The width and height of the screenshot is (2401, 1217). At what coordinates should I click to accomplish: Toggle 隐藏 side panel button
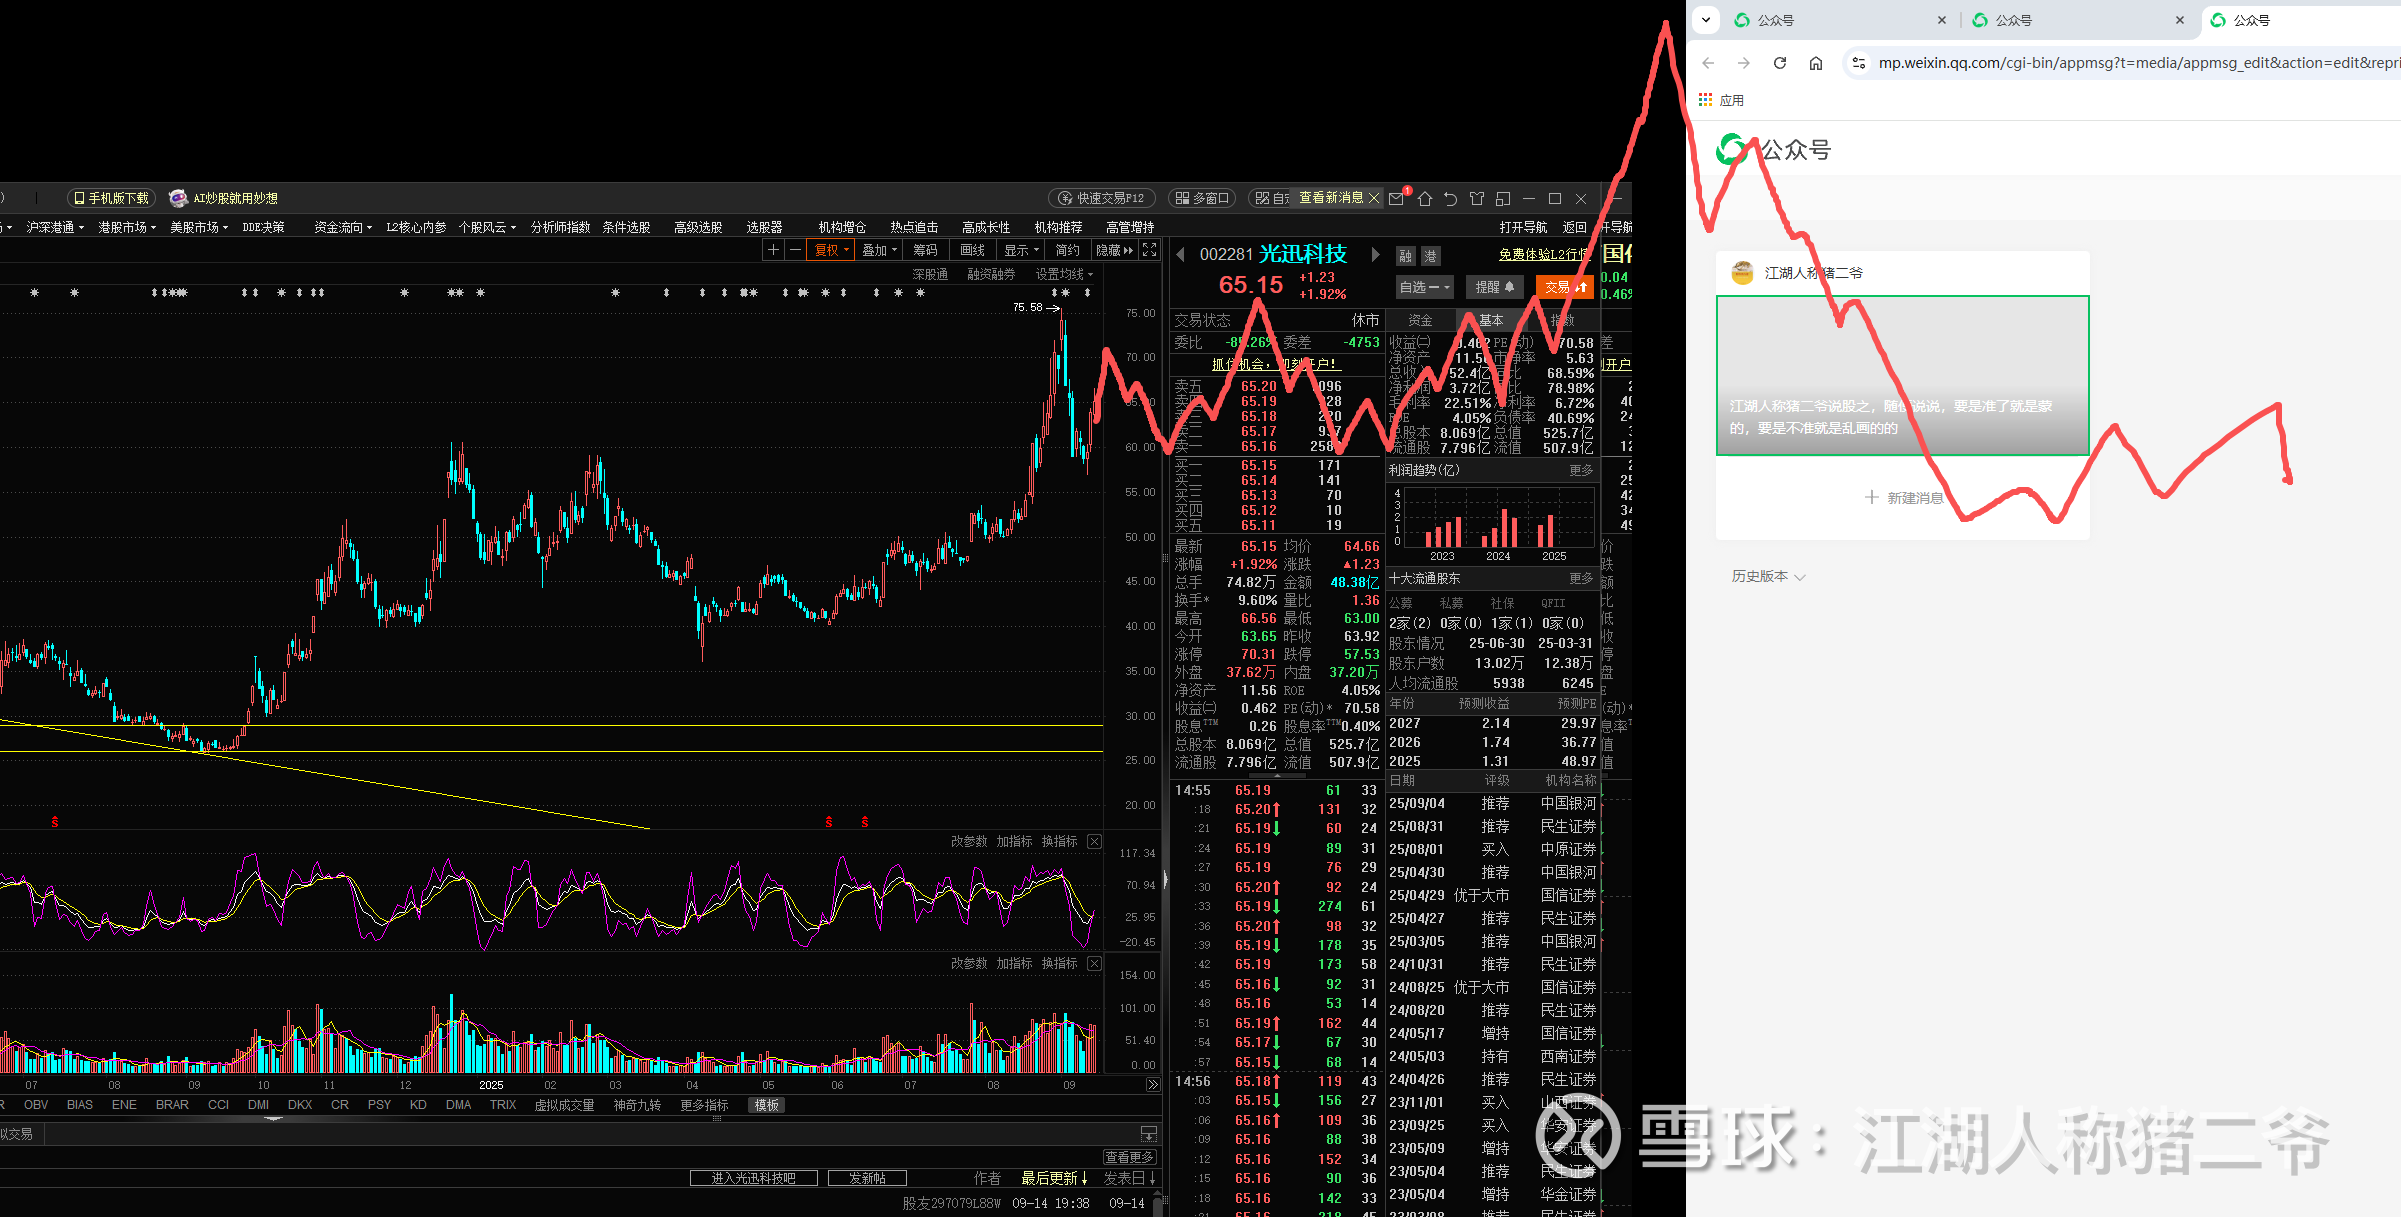coord(1114,250)
